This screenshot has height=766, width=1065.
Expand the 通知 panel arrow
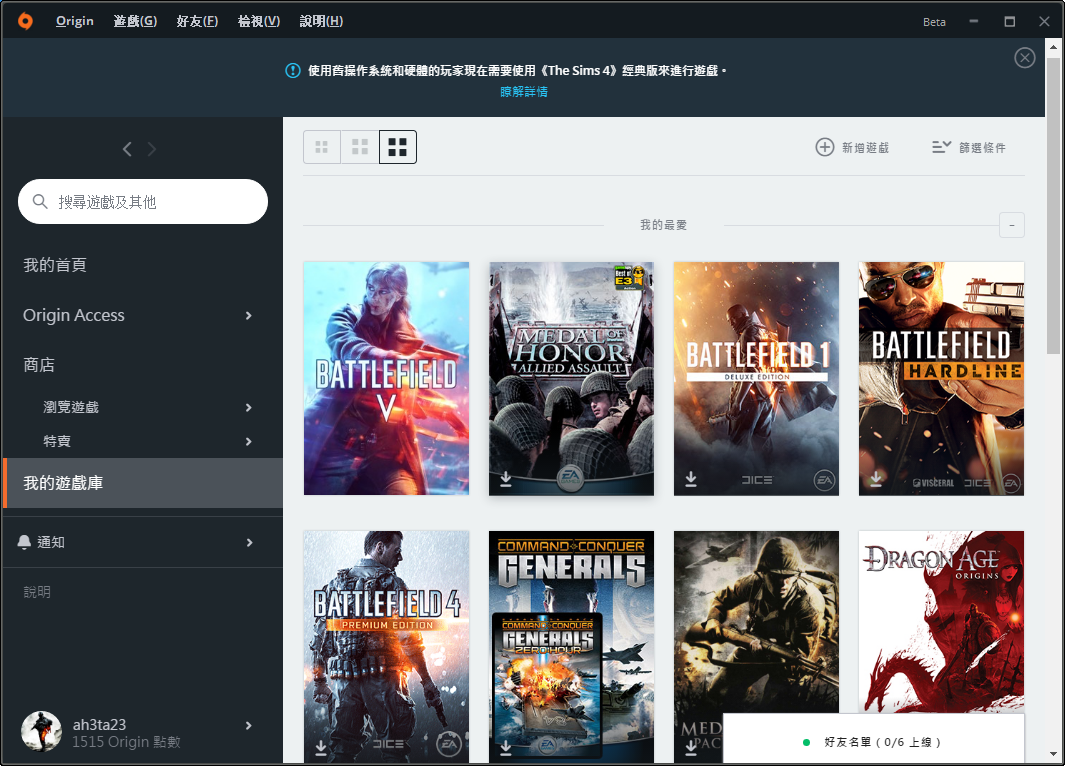pyautogui.click(x=249, y=543)
